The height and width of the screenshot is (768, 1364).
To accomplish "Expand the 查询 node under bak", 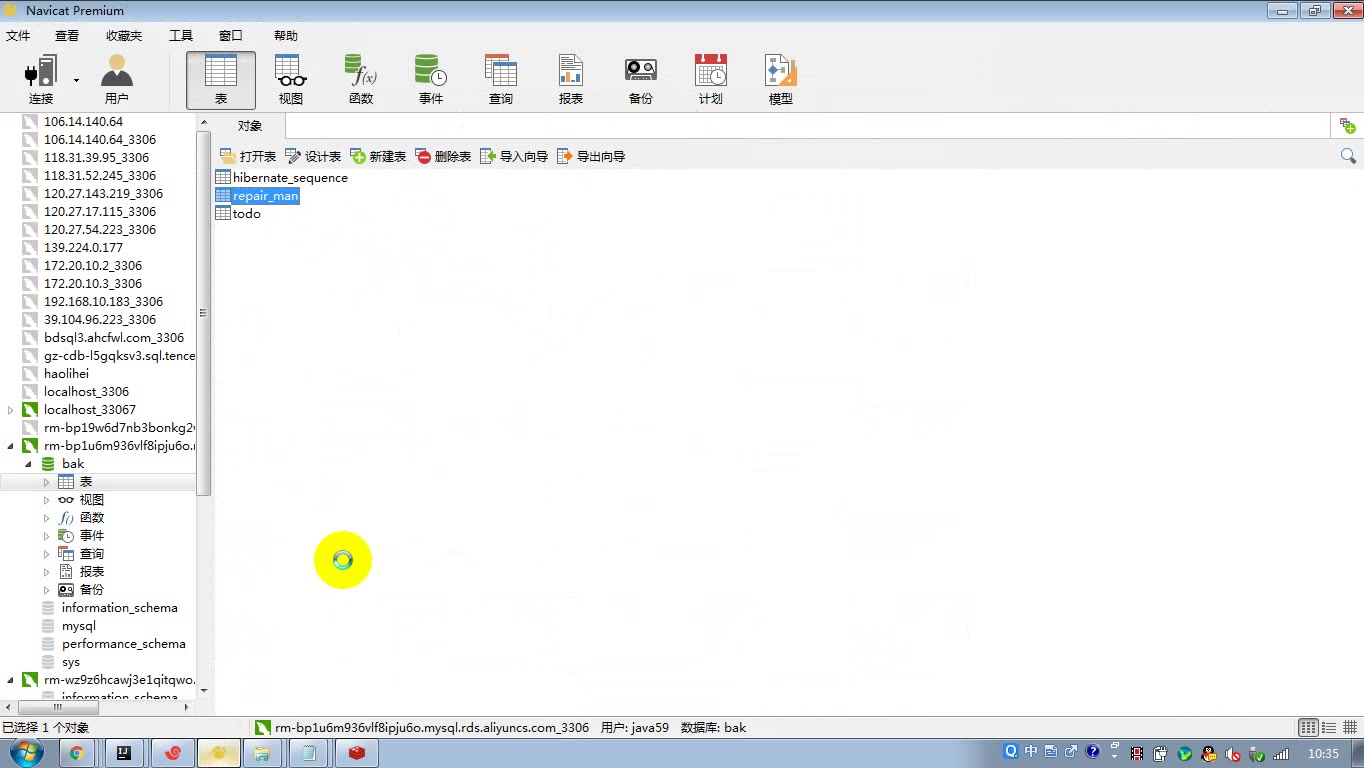I will (46, 554).
